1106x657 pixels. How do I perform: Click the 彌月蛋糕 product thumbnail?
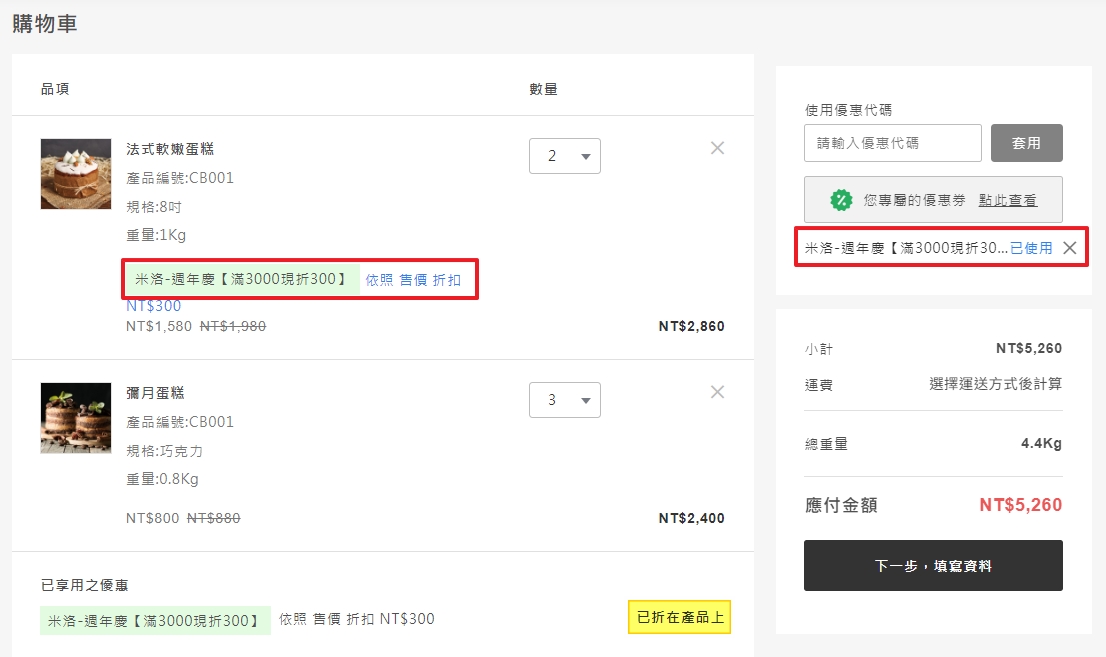click(75, 418)
